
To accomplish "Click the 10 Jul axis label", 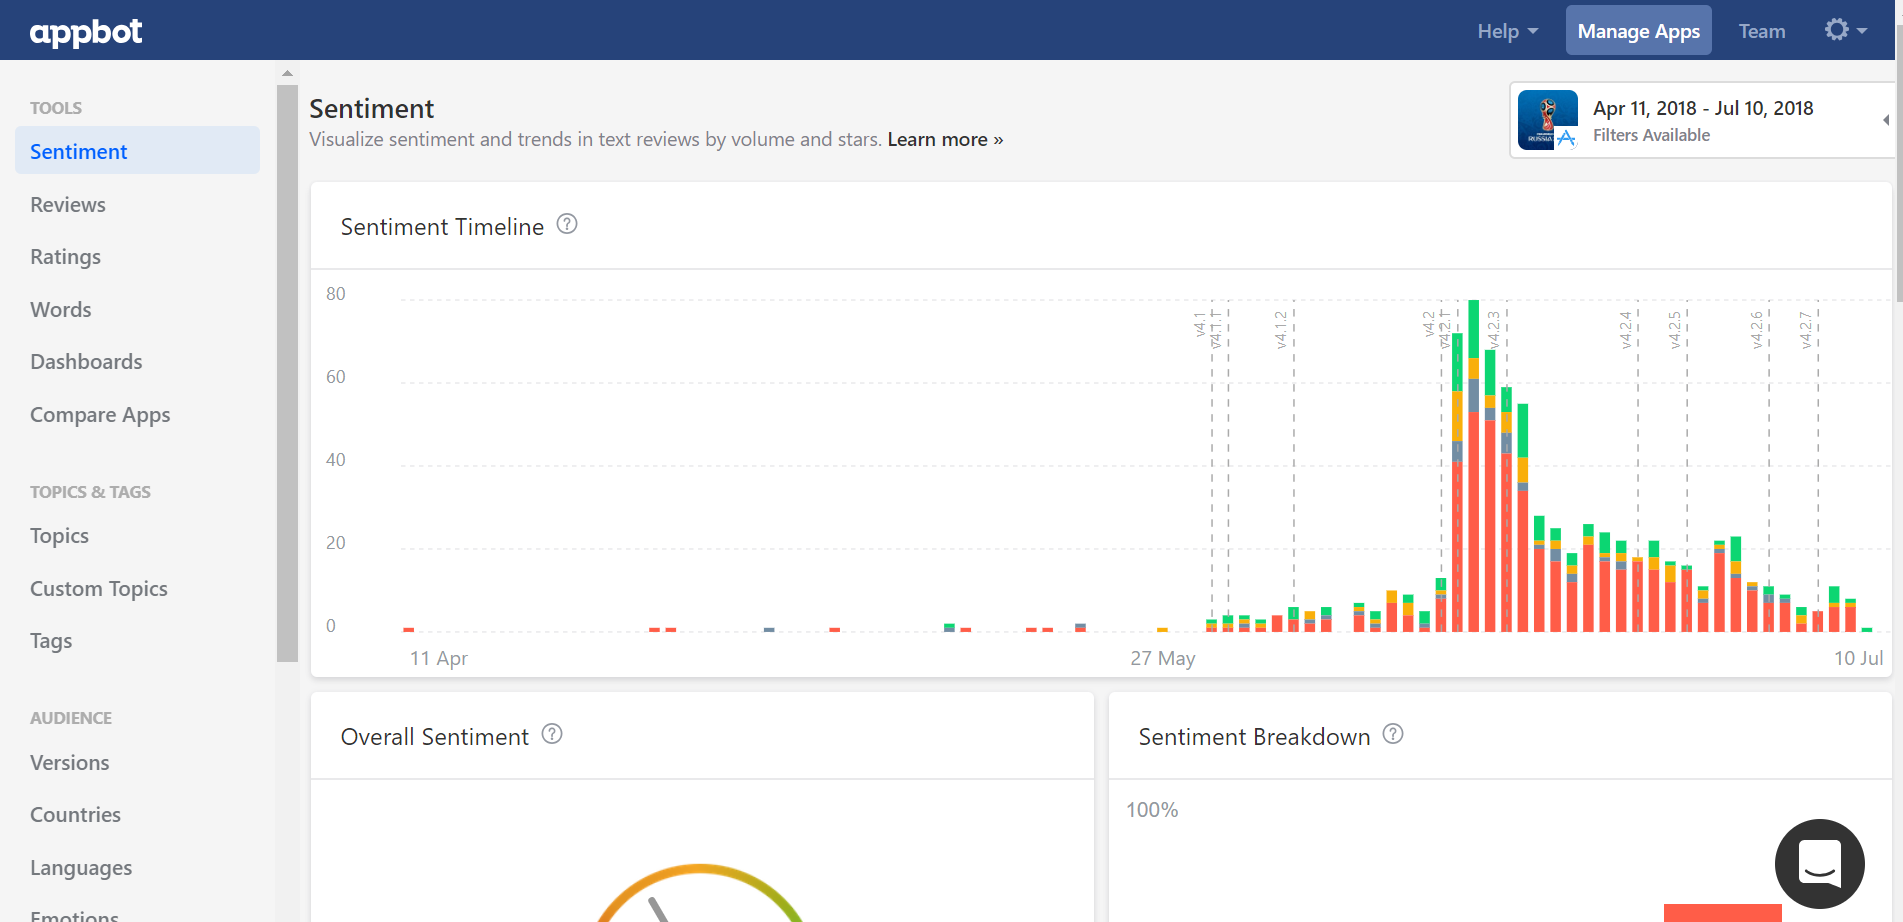I will click(1859, 658).
